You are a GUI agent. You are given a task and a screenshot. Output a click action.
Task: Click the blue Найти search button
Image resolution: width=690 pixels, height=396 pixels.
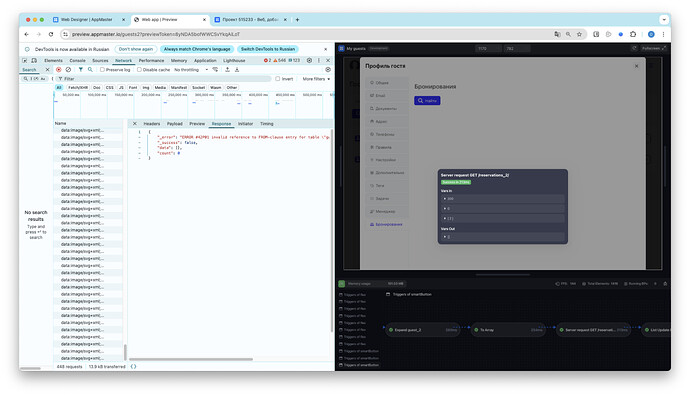coord(427,101)
